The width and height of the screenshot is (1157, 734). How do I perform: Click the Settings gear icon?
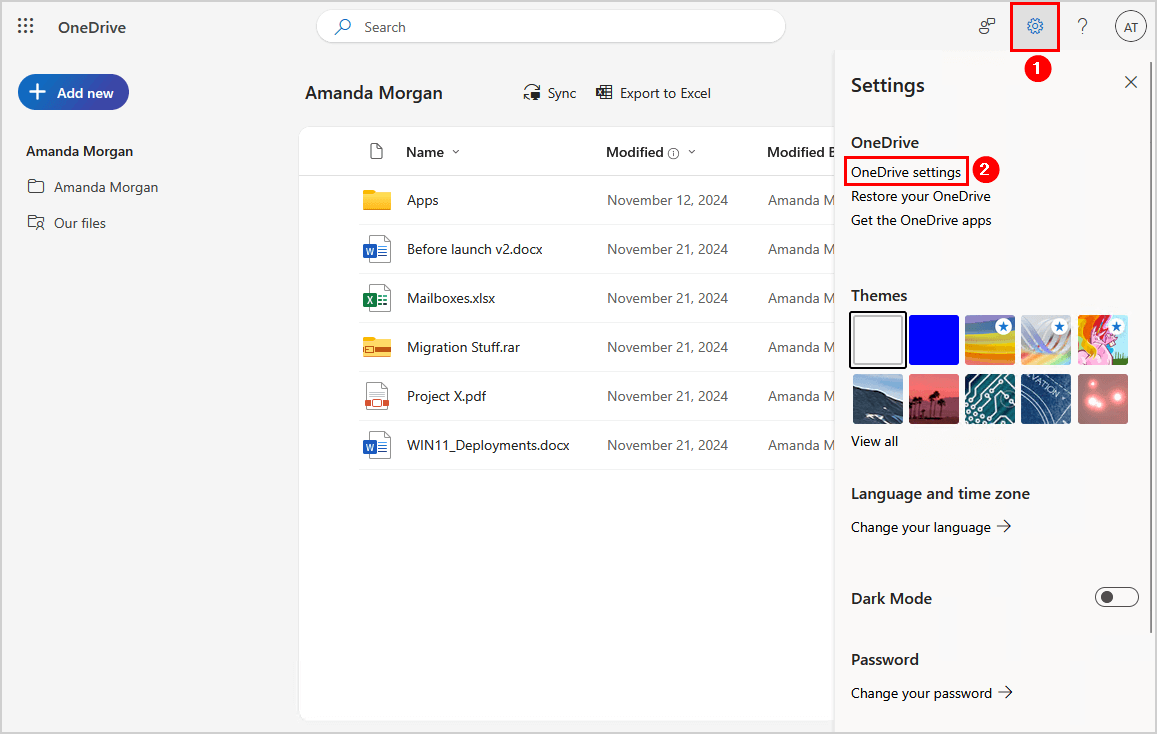click(x=1034, y=26)
